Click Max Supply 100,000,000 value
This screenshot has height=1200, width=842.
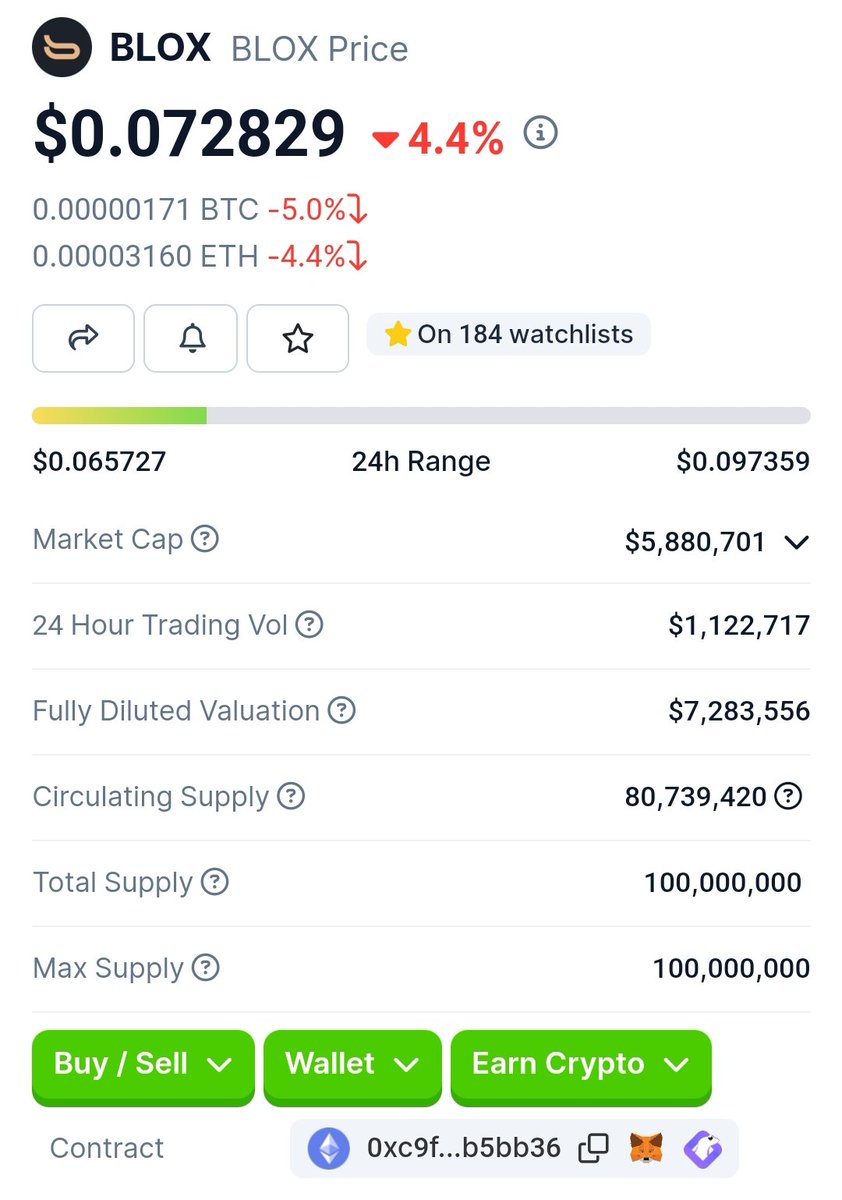tap(731, 968)
